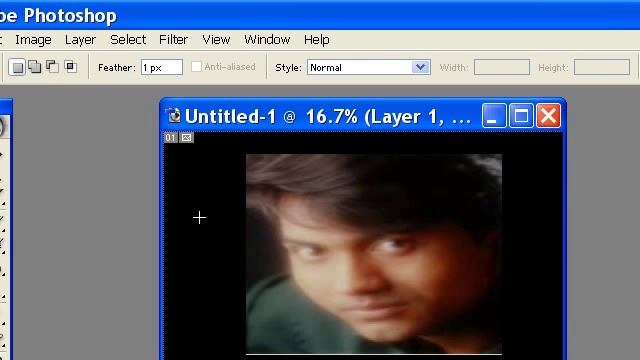Open the Help menu
This screenshot has width=640, height=360.
(316, 40)
